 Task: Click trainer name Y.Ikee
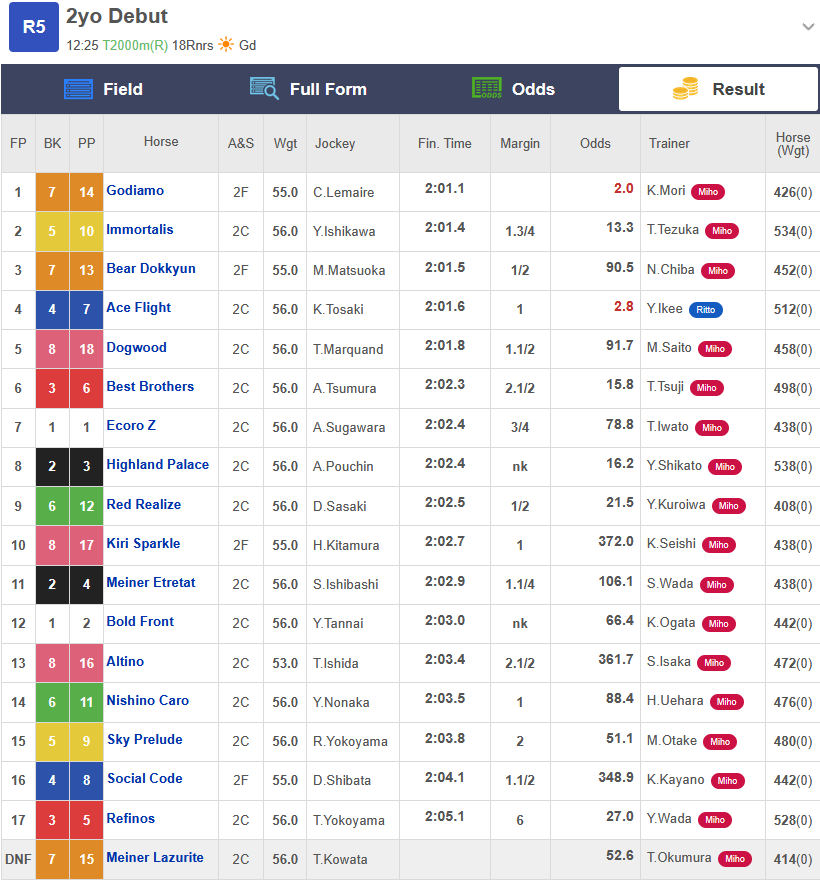click(664, 308)
